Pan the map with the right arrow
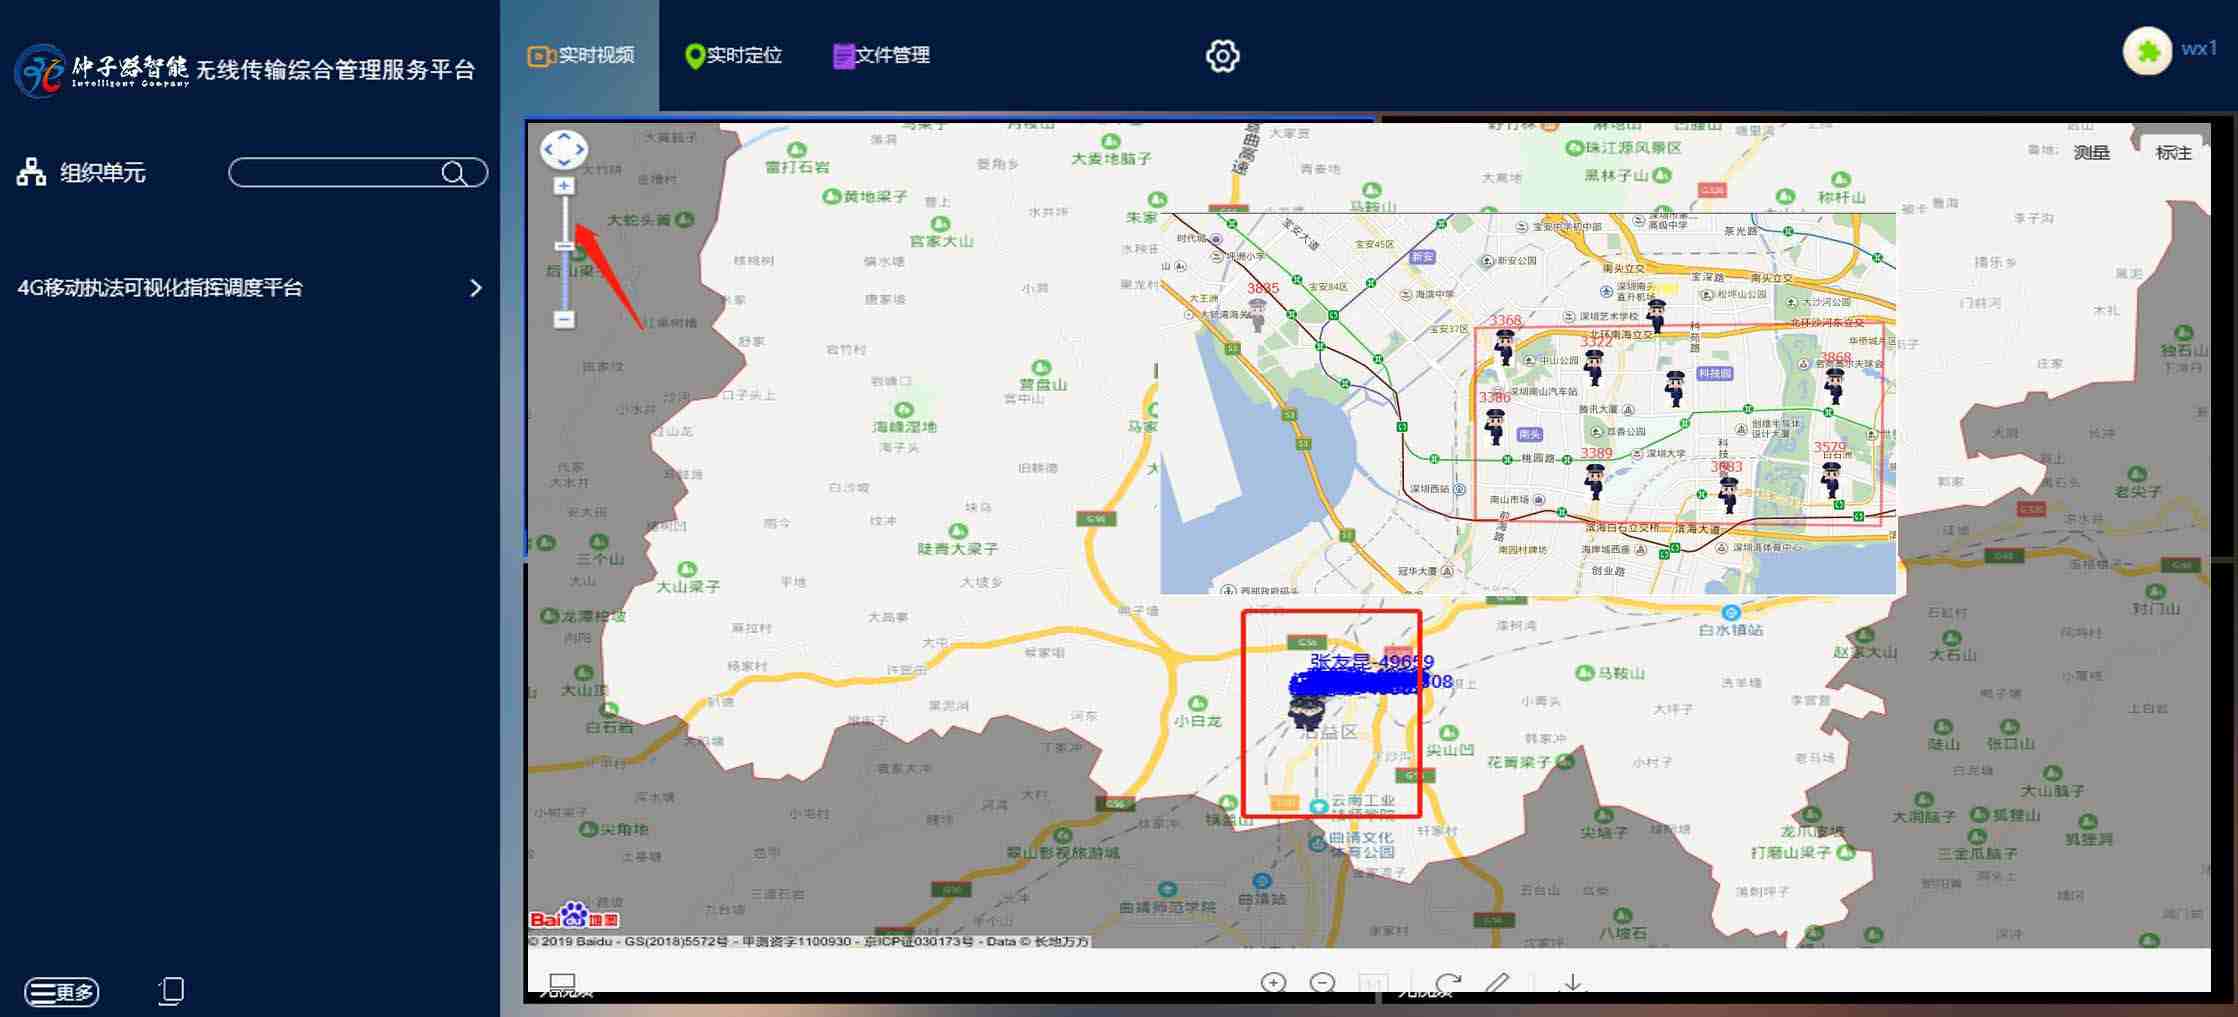Screen dimensions: 2238x1017 click(x=580, y=150)
